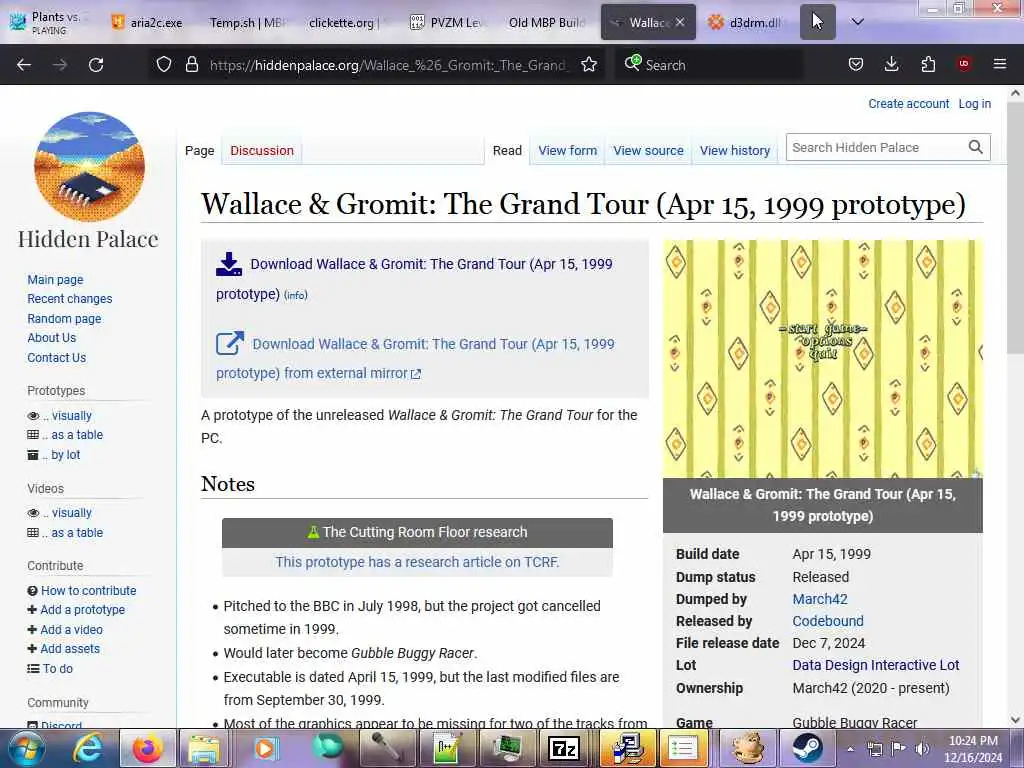Screen dimensions: 1024x768
Task: Switch to the PVZM Lev tab
Action: coord(447,22)
